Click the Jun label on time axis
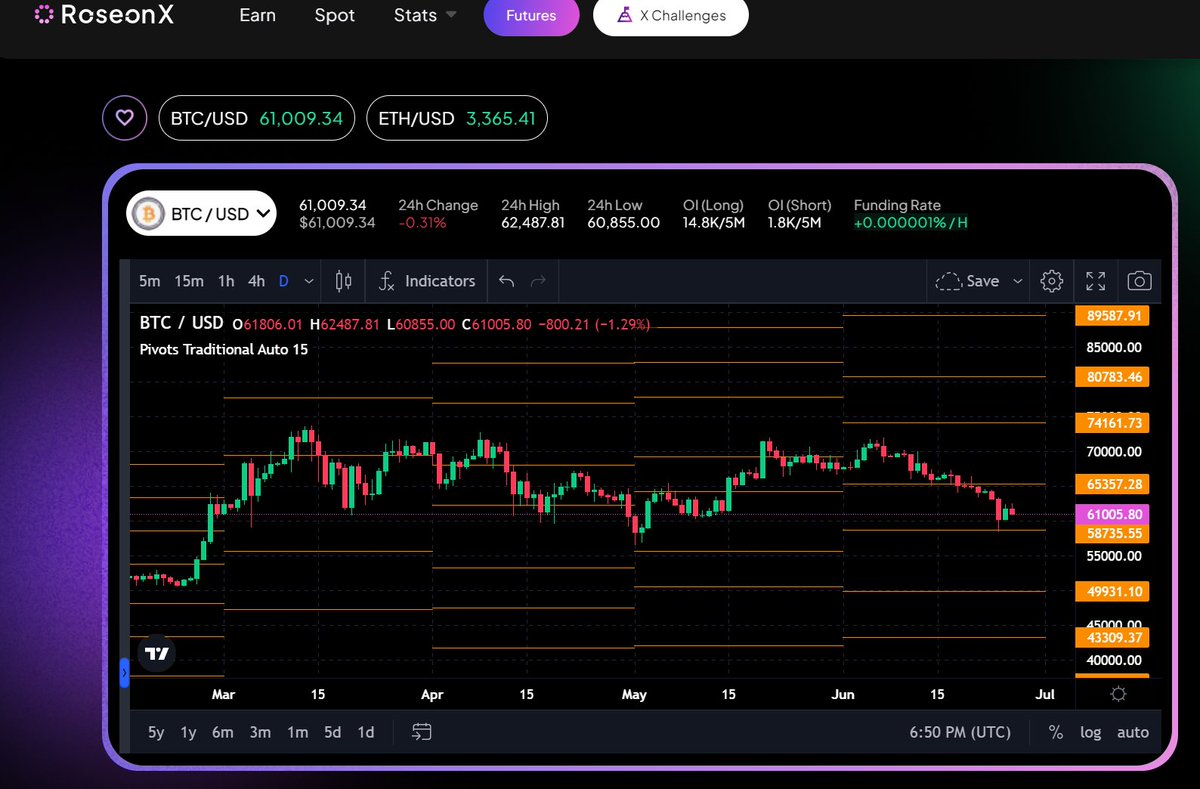The image size is (1200, 789). [x=843, y=694]
